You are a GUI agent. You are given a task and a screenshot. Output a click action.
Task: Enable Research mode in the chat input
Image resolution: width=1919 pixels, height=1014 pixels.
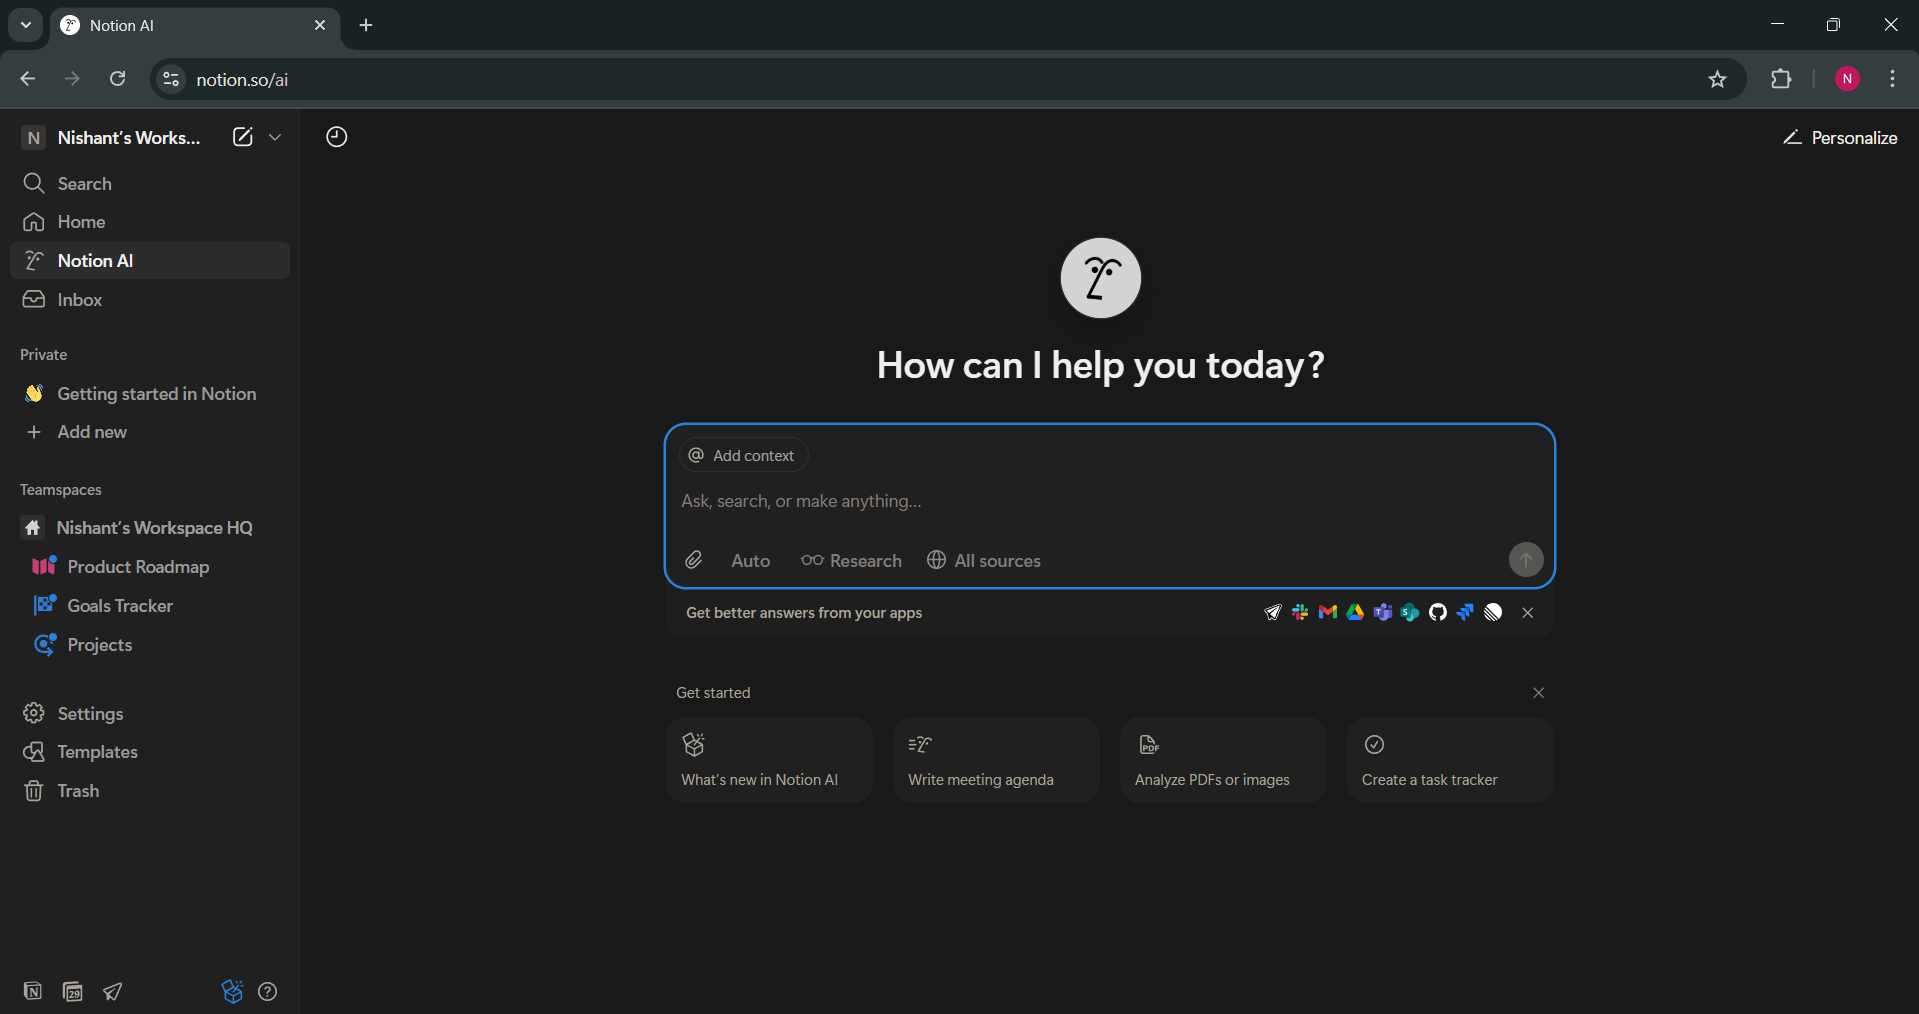tap(851, 560)
